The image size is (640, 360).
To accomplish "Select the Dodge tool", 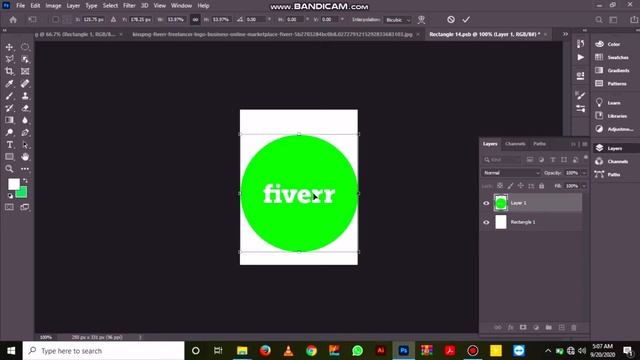I will click(x=9, y=132).
